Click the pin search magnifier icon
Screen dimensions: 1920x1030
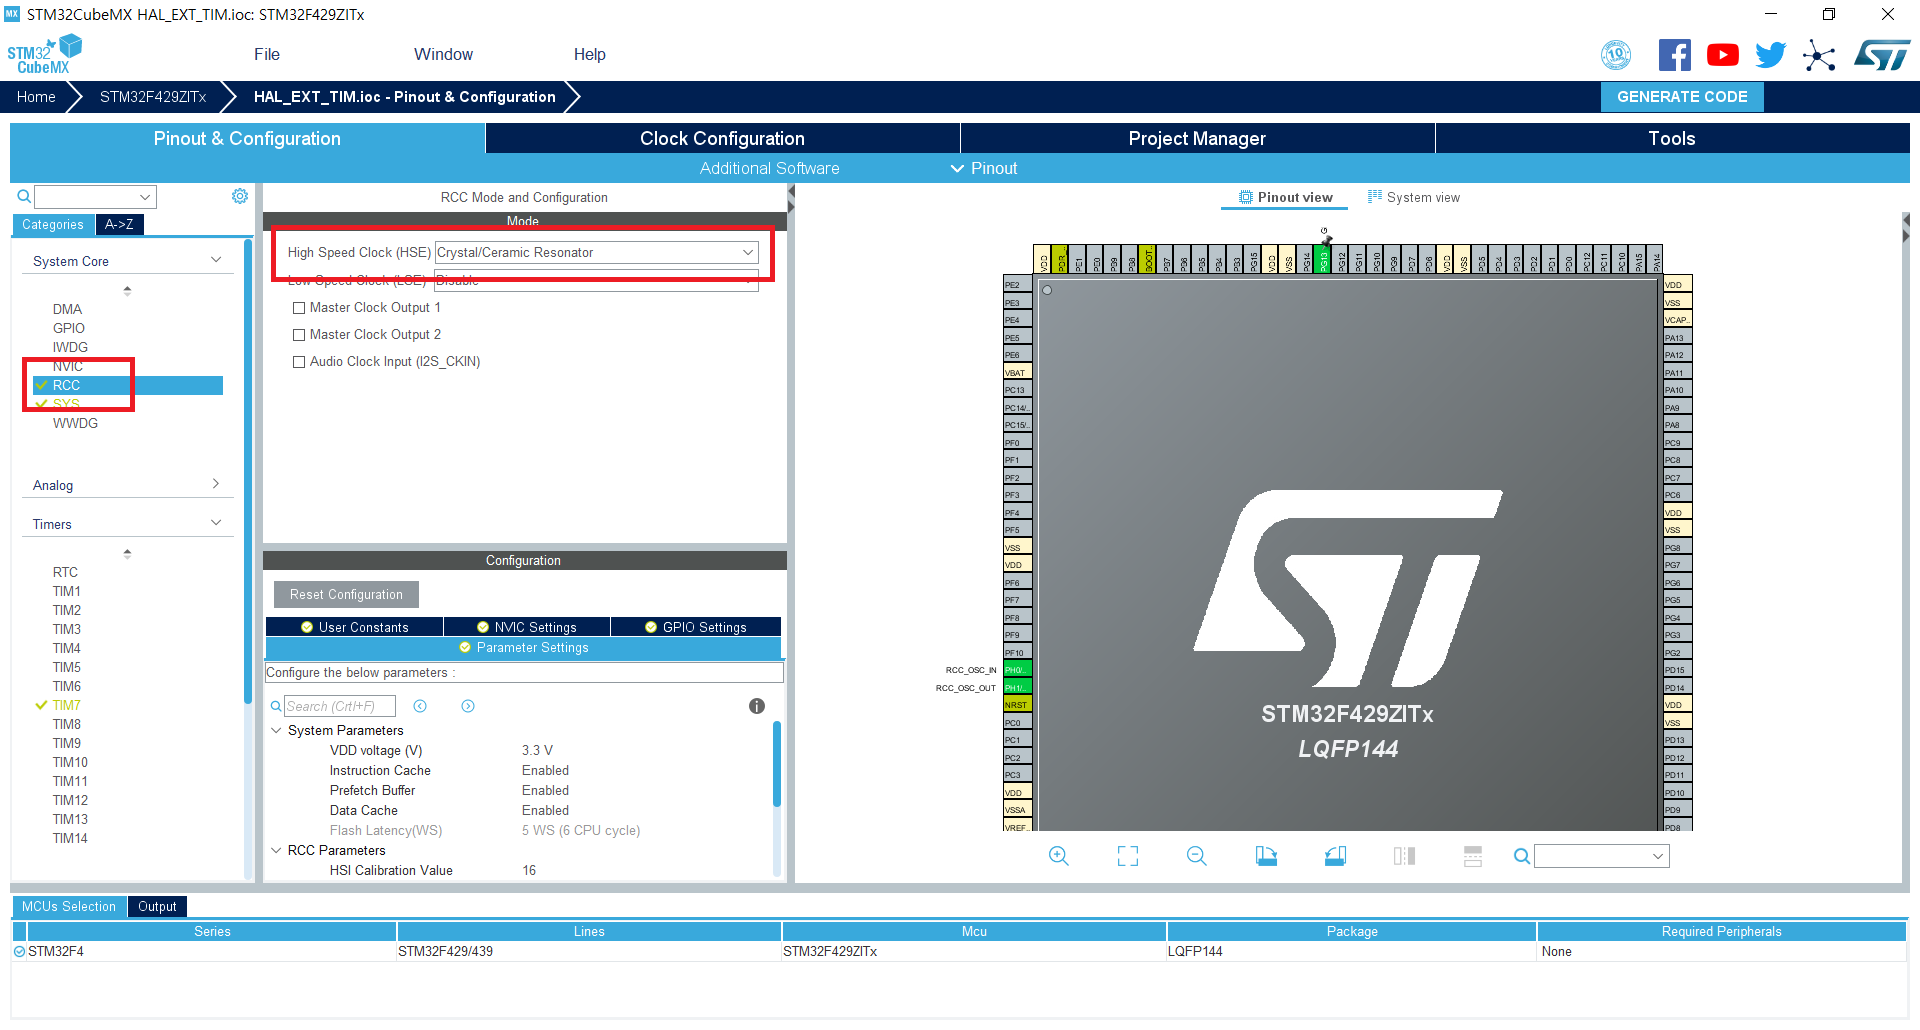tap(1521, 856)
